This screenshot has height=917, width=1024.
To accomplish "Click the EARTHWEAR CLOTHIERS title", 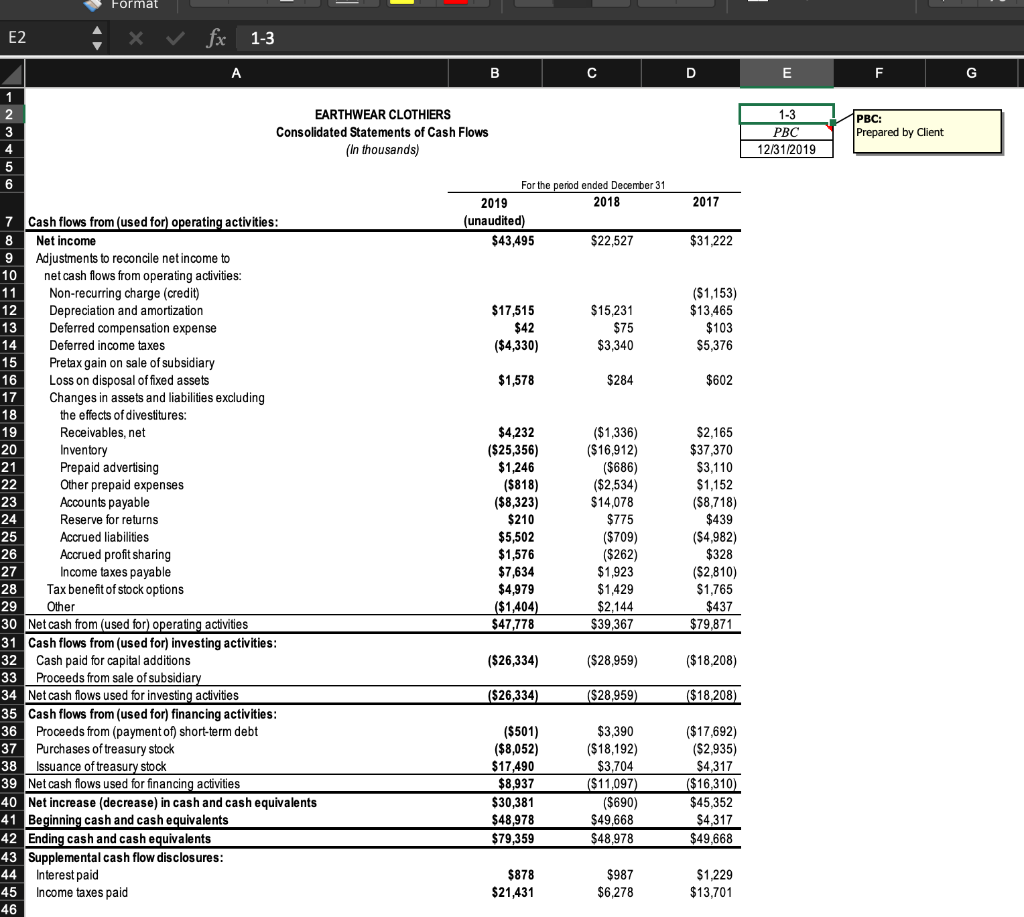I will (383, 114).
